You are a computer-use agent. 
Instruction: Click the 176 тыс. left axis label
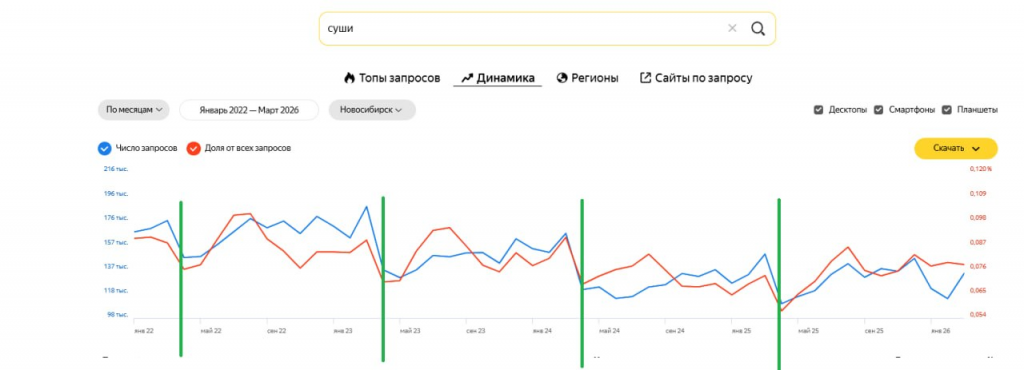(116, 218)
